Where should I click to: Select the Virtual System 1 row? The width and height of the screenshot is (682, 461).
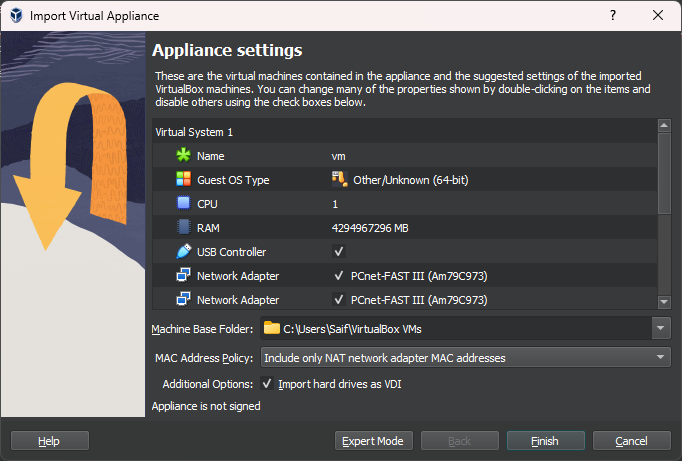pos(405,132)
